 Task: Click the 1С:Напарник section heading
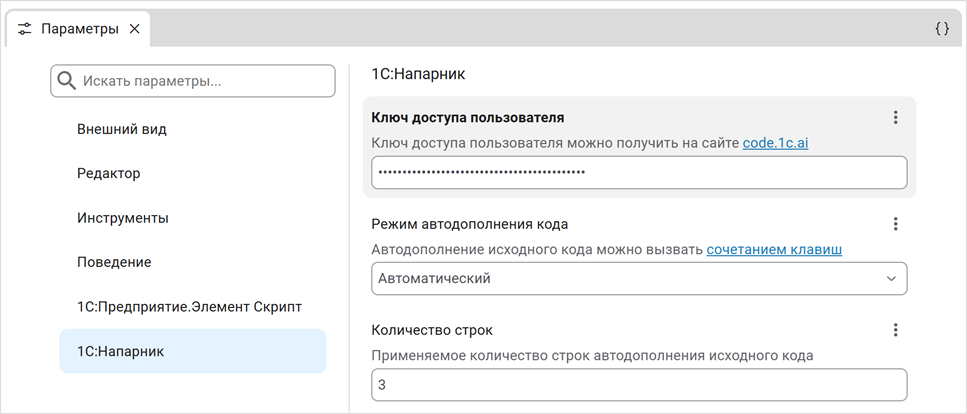[418, 75]
